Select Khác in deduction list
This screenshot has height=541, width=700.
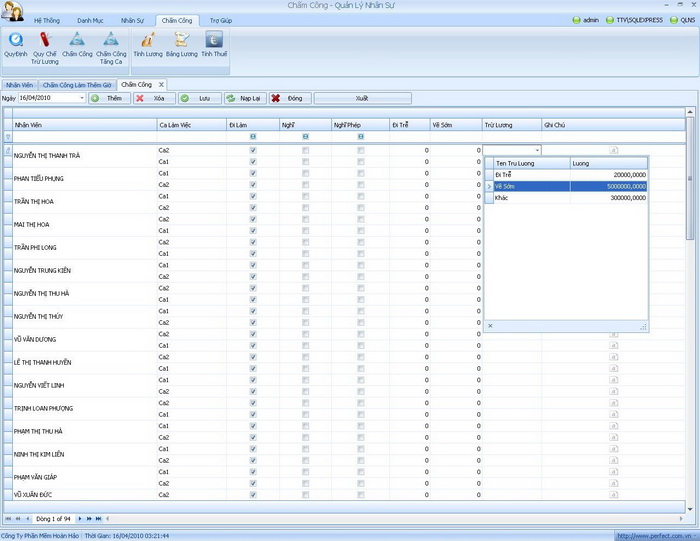(x=570, y=198)
